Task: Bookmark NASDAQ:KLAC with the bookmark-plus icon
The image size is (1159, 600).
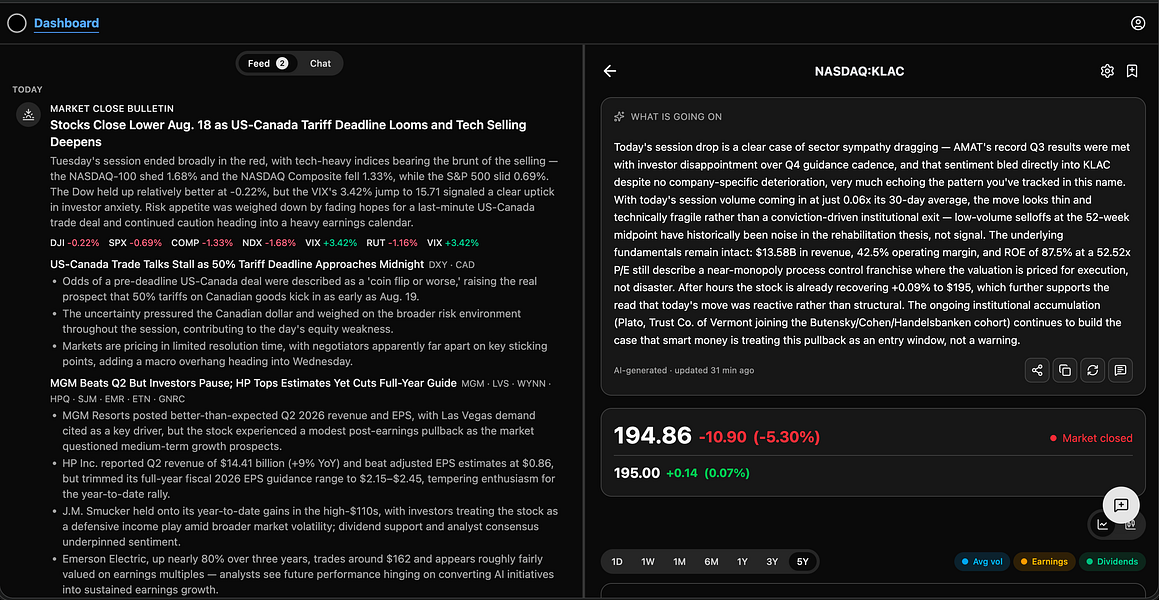Action: (x=1132, y=71)
